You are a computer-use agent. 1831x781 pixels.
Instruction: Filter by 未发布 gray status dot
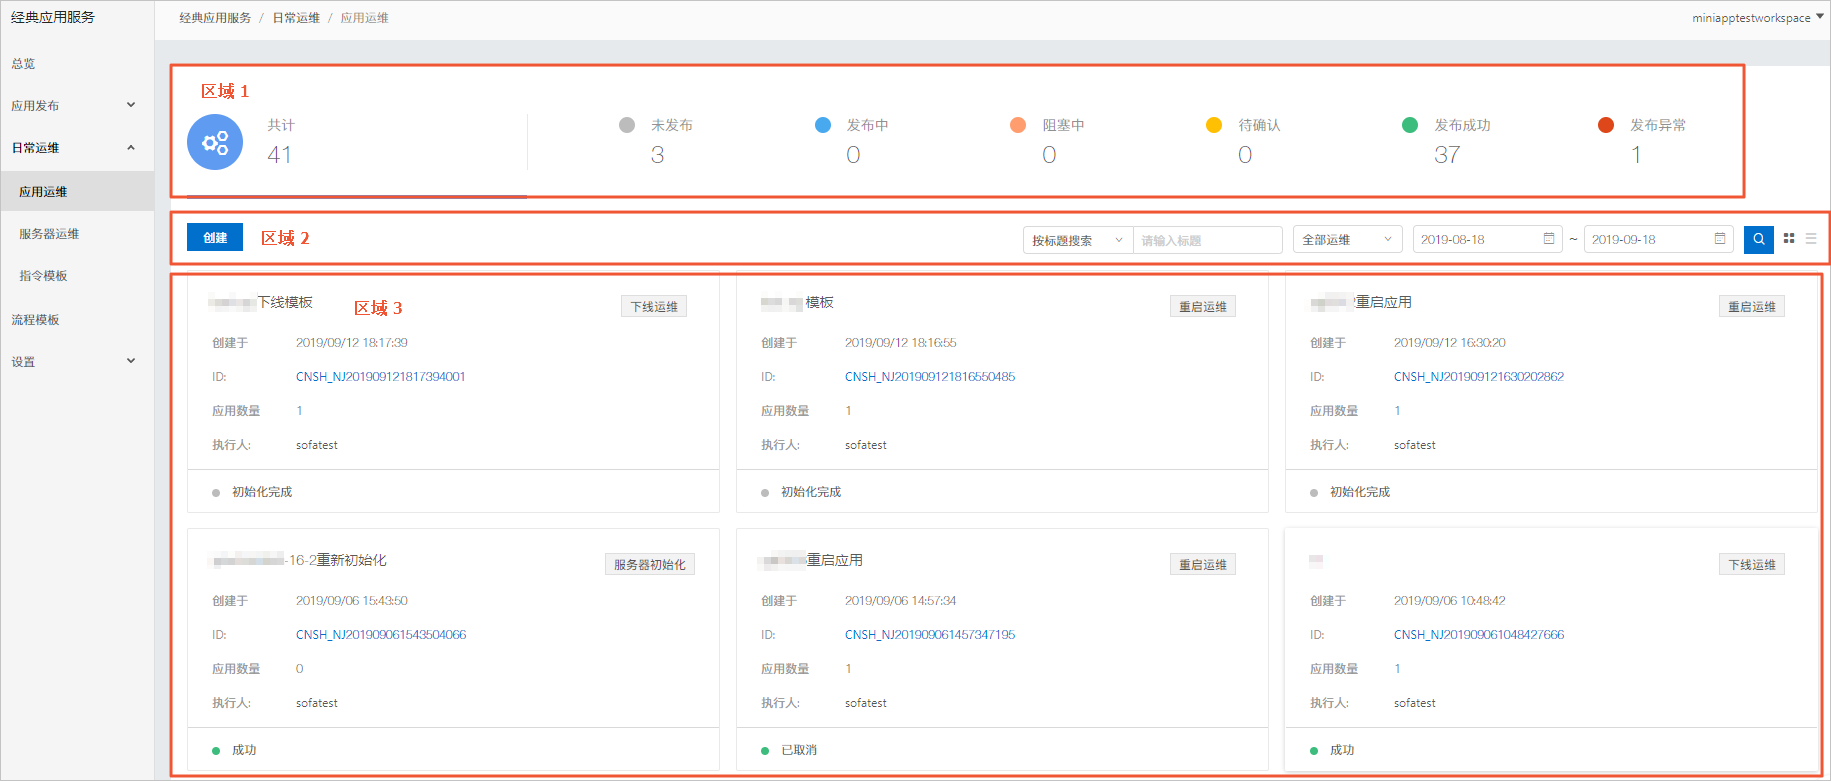click(627, 125)
